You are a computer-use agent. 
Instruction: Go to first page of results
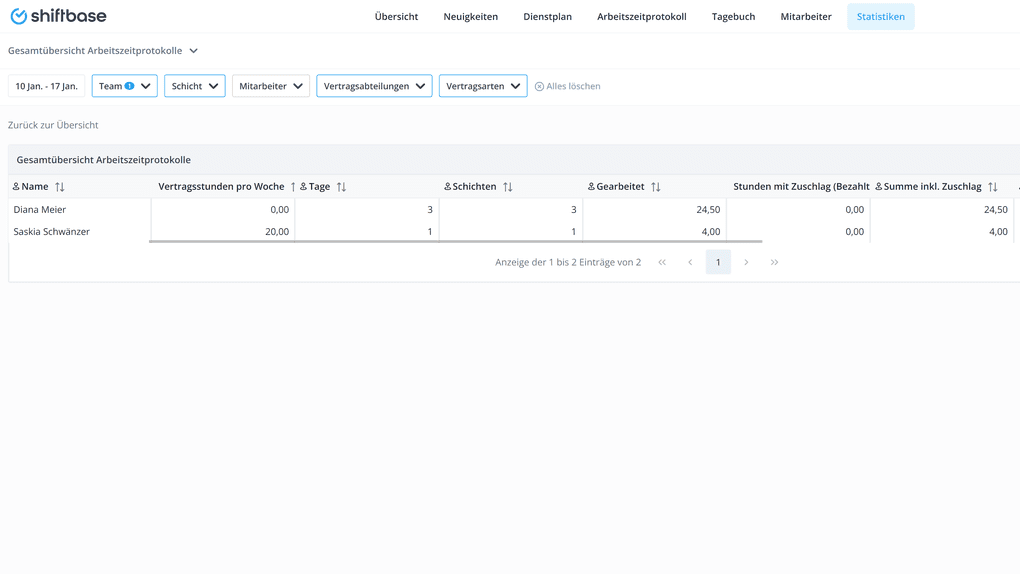coord(662,262)
